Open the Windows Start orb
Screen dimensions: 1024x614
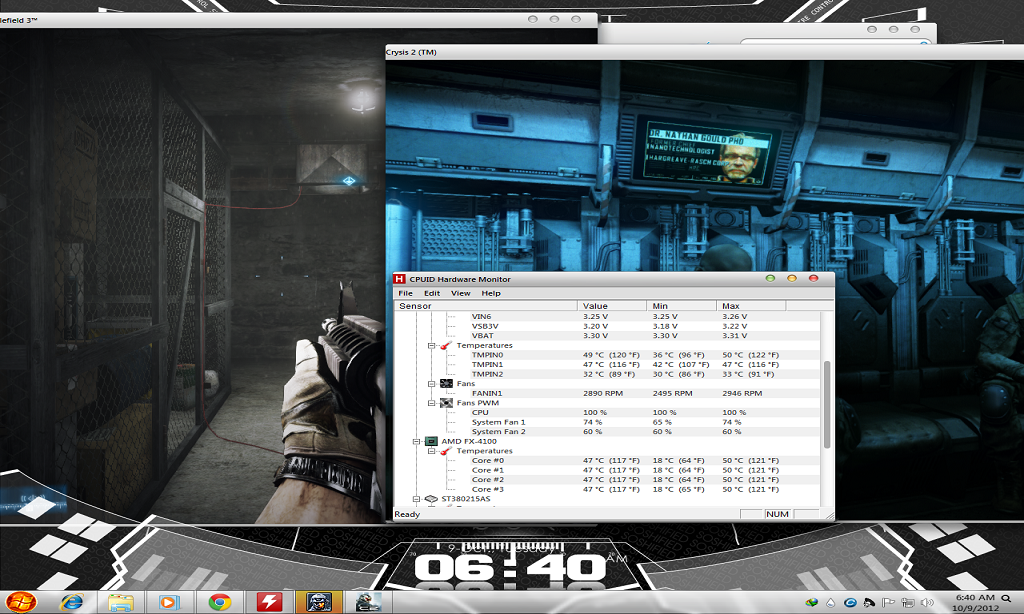(21, 602)
